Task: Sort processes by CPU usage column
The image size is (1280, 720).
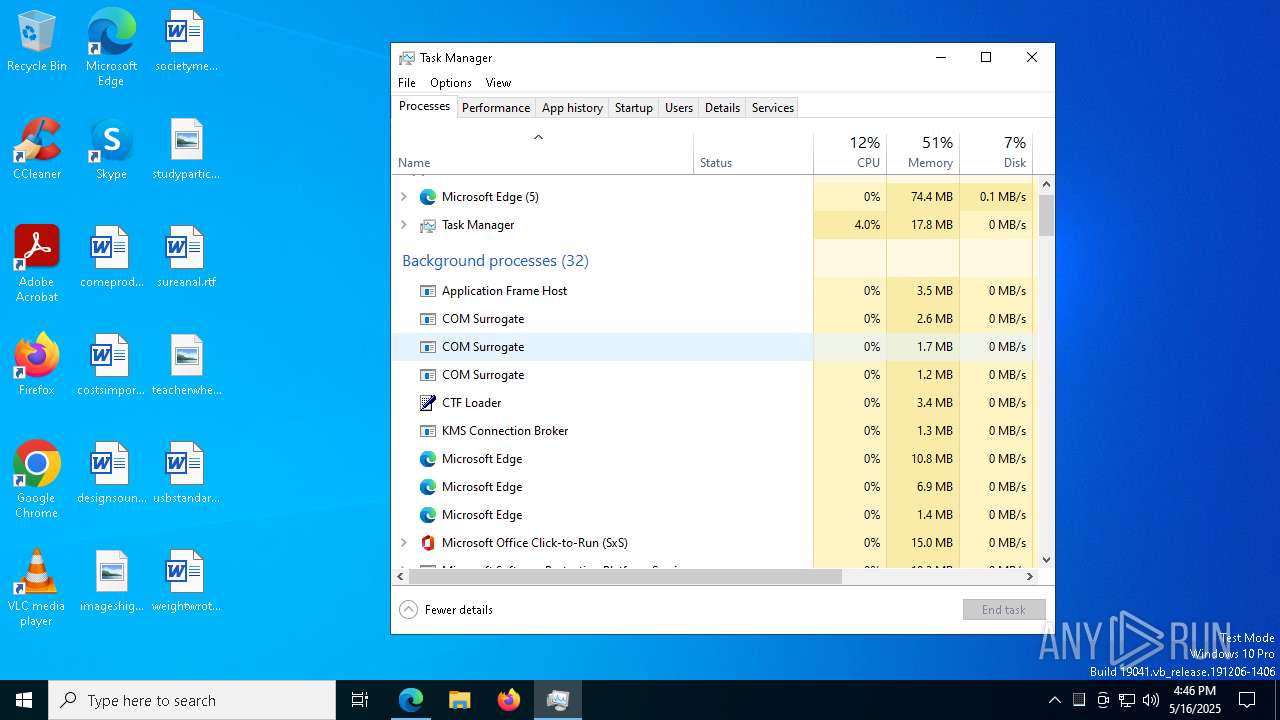Action: [850, 153]
